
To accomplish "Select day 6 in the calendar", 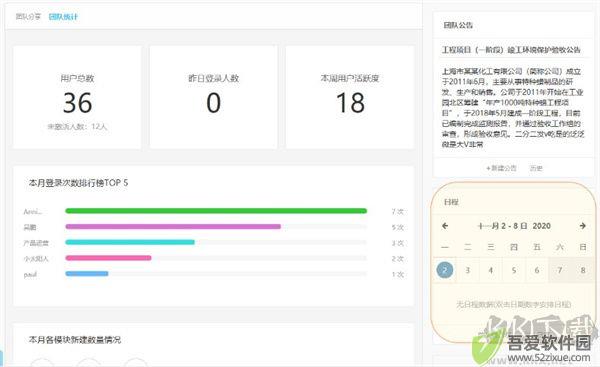I will tap(537, 270).
